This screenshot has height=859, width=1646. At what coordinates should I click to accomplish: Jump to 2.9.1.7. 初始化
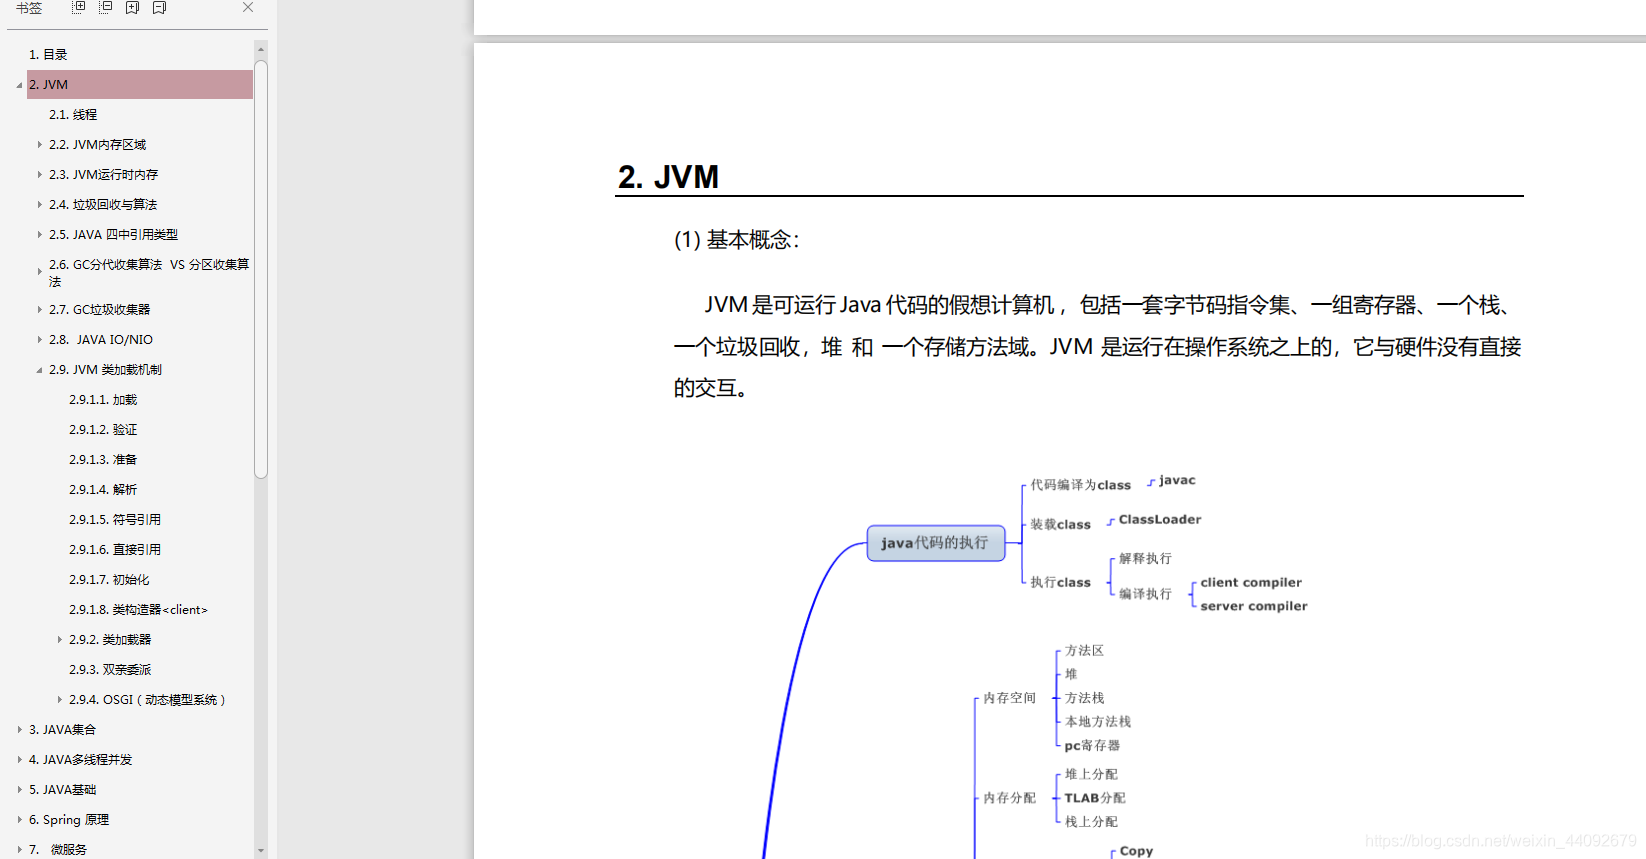(109, 580)
